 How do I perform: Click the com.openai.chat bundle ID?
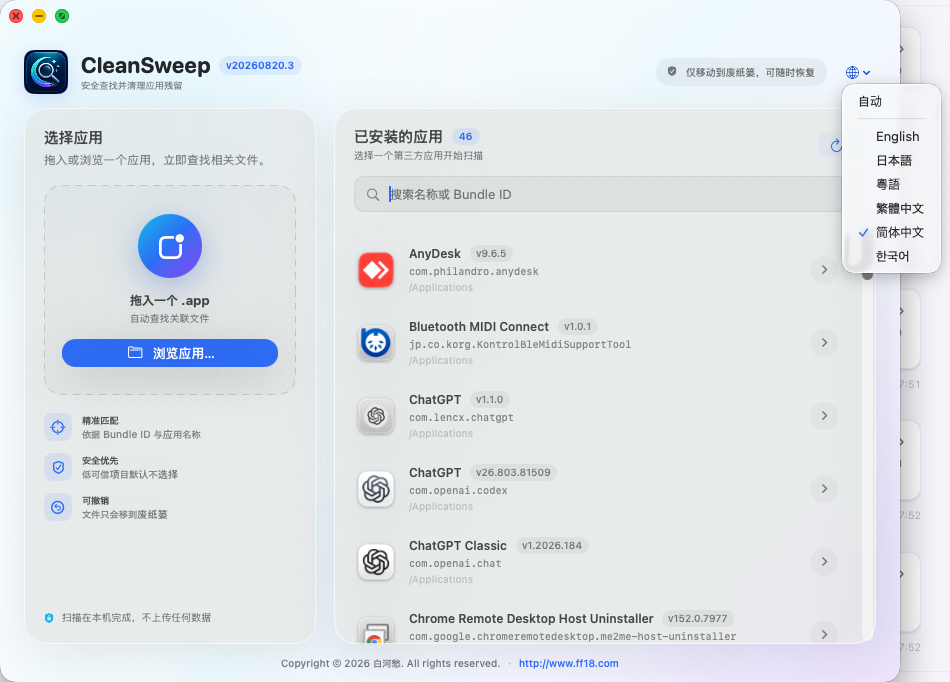click(x=455, y=563)
